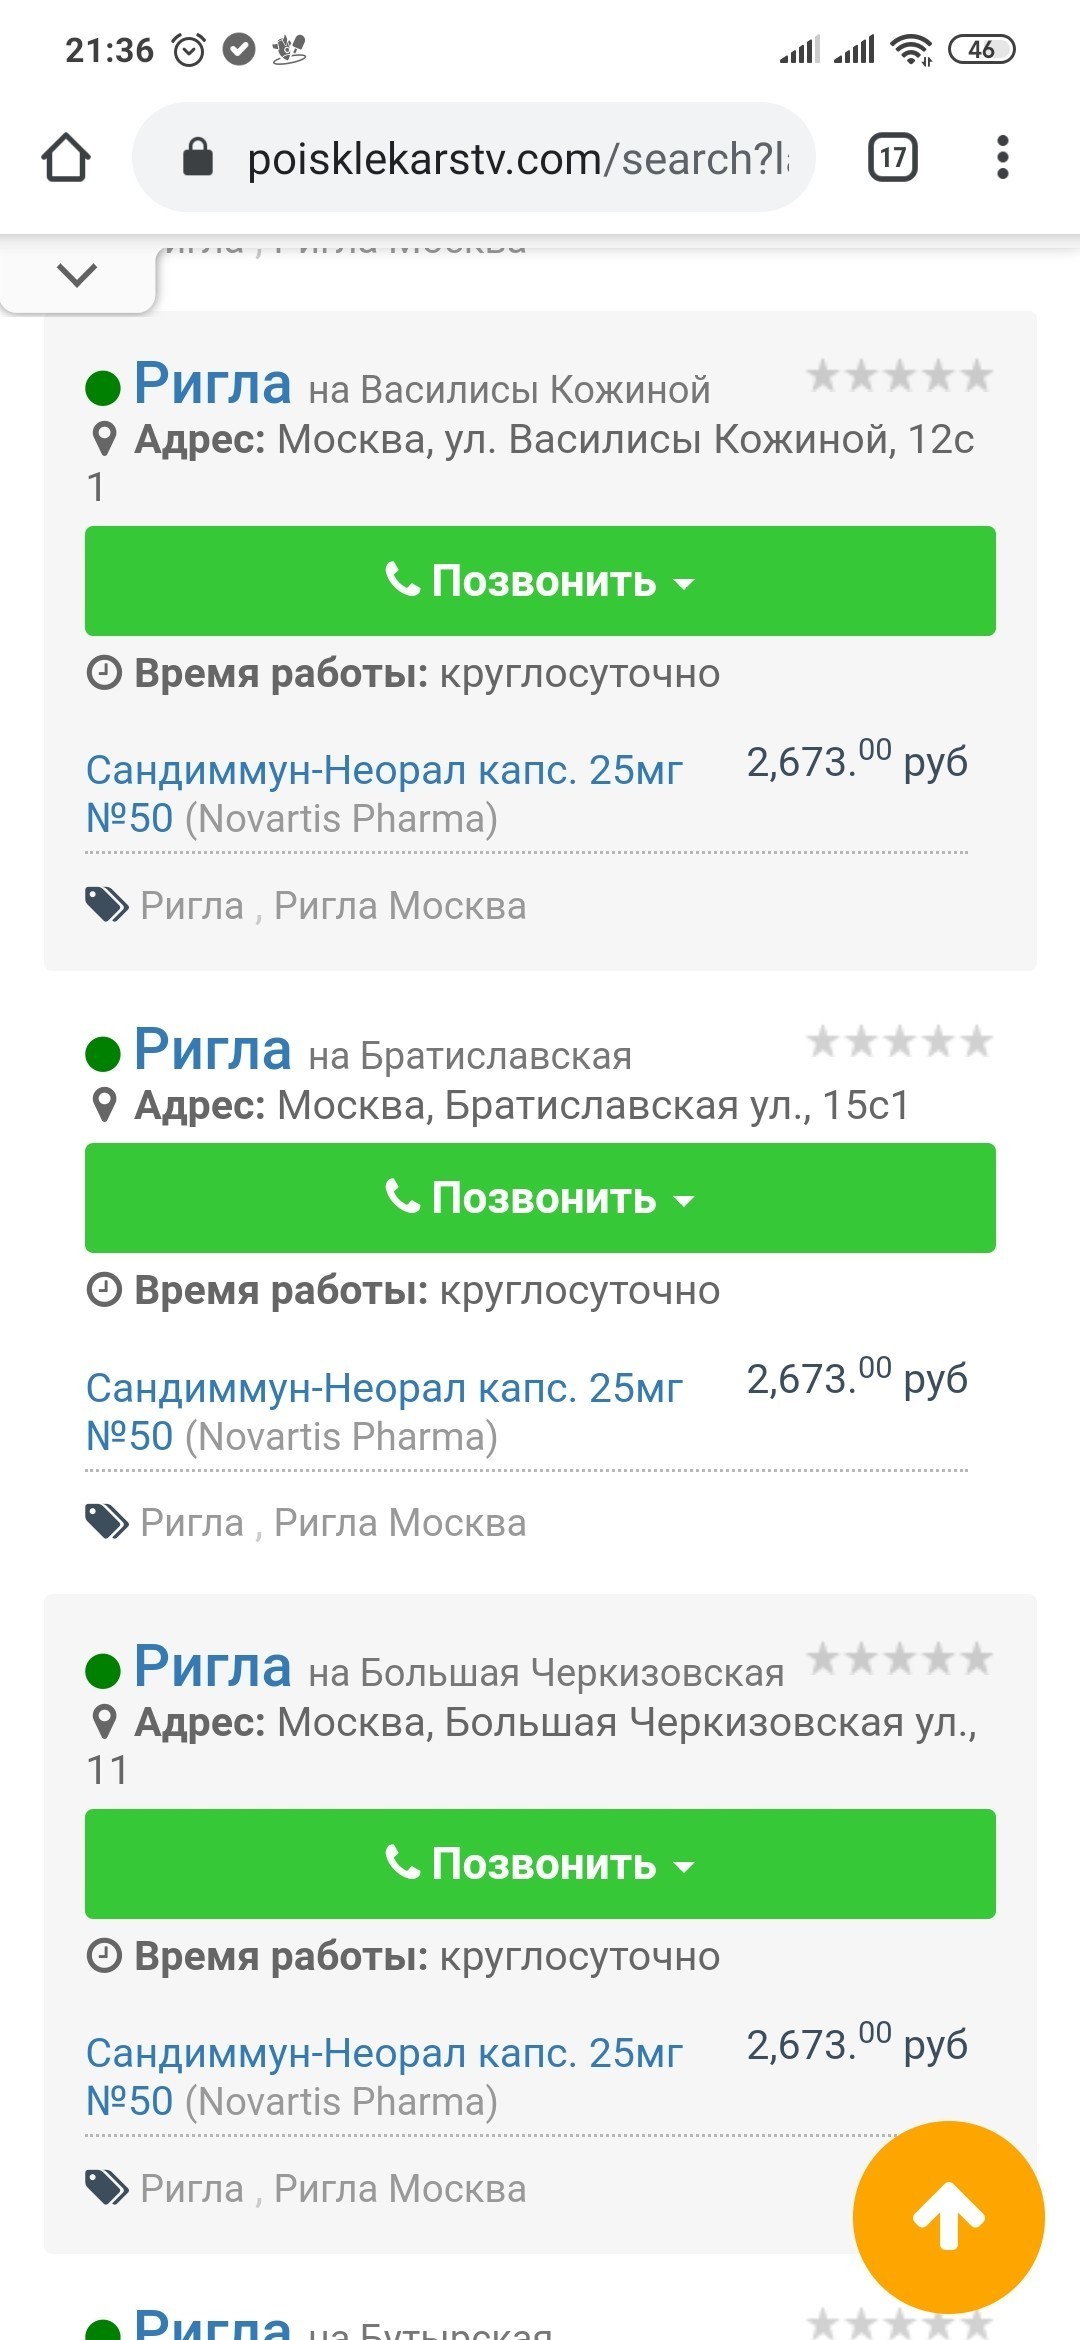The height and width of the screenshot is (2340, 1080).
Task: Click the star rating for Ригла на Братиславская
Action: pos(899,1043)
